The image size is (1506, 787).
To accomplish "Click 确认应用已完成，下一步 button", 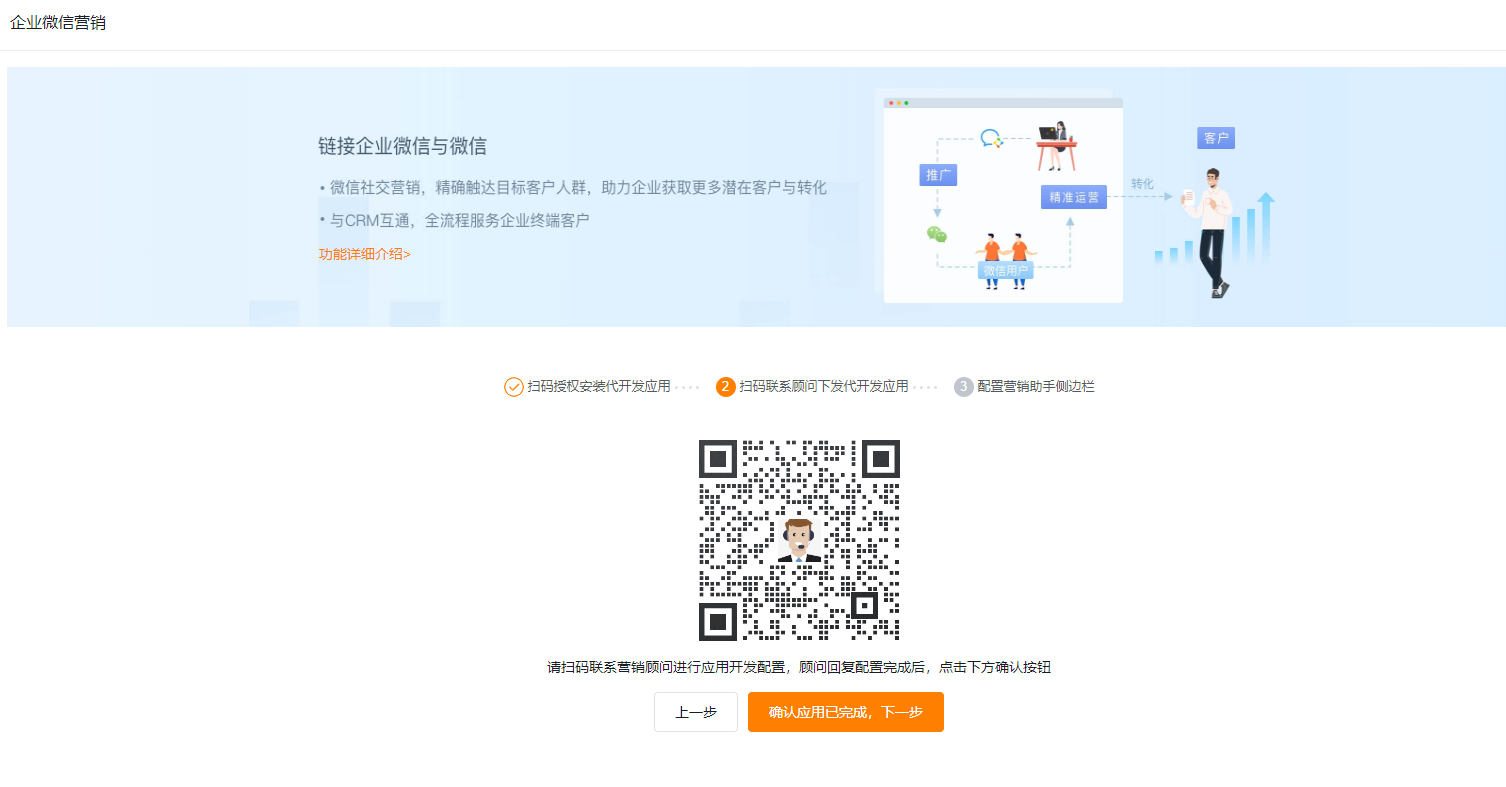I will click(x=846, y=712).
